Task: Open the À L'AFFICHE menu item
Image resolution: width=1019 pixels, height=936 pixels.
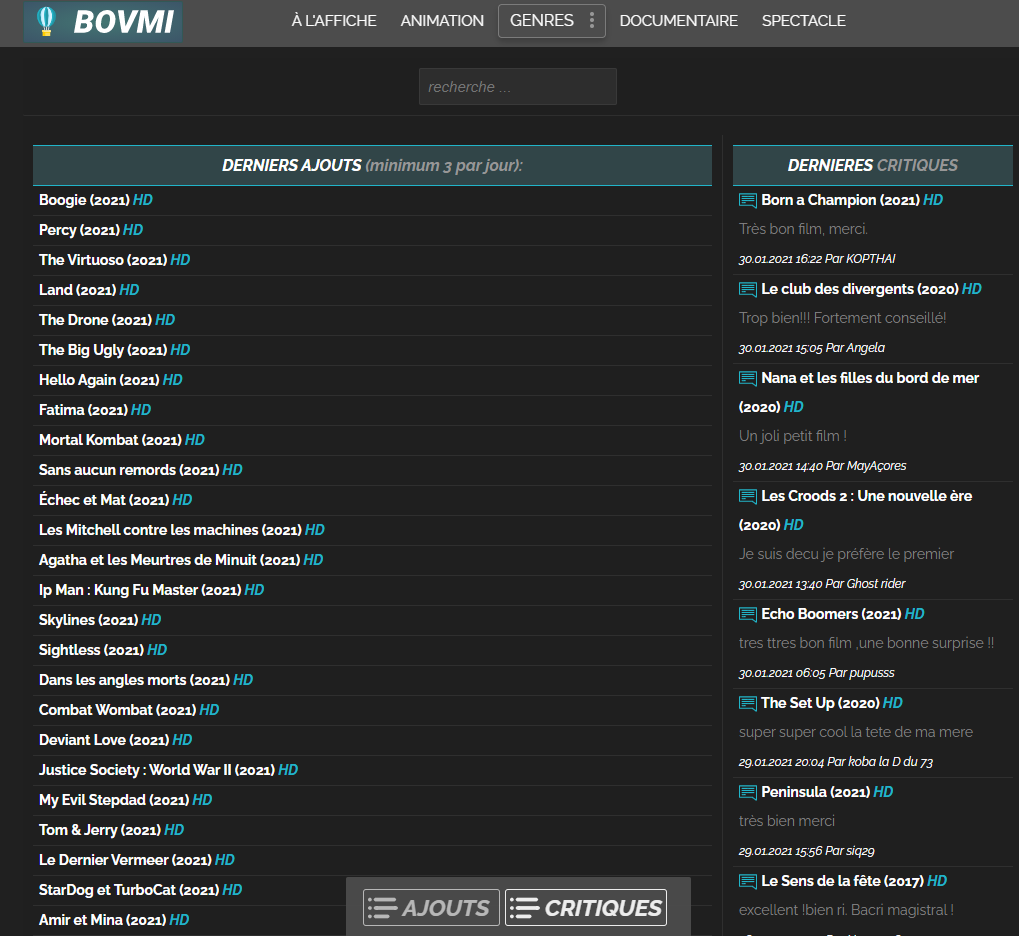Action: click(334, 21)
